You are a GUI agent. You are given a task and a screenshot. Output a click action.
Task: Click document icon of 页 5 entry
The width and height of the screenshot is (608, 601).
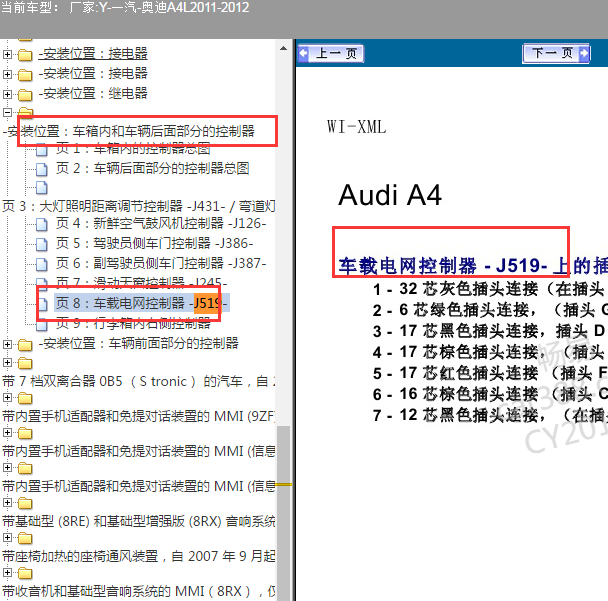click(x=41, y=244)
